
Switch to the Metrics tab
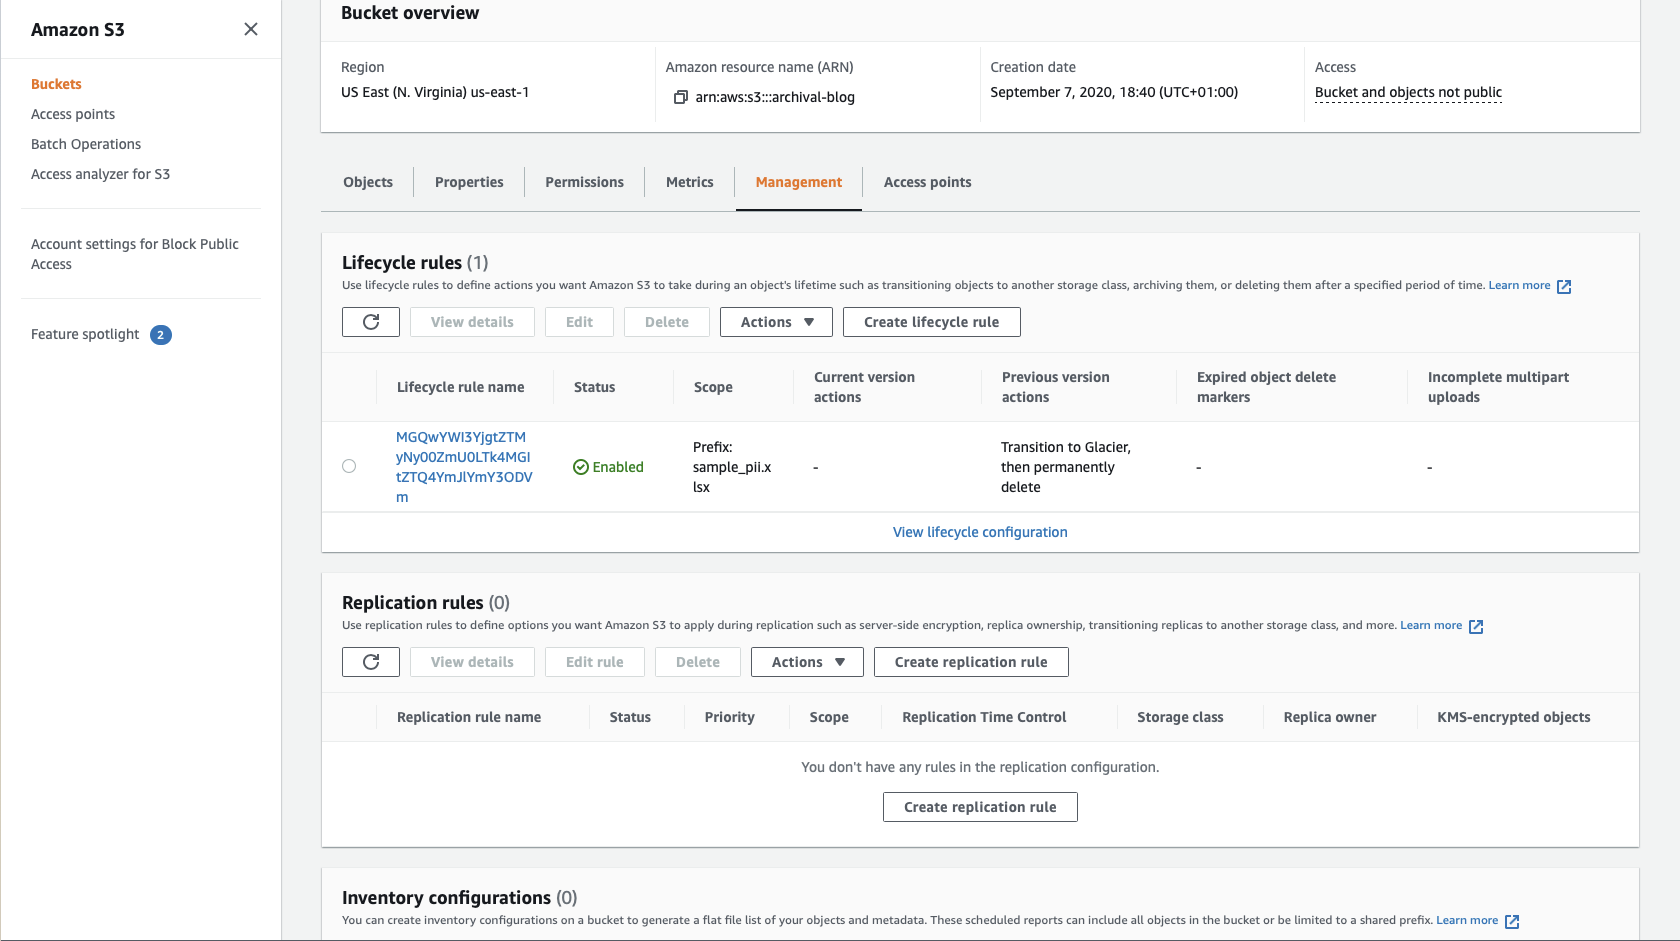(x=690, y=182)
